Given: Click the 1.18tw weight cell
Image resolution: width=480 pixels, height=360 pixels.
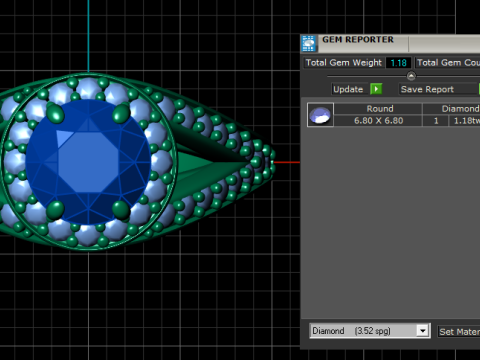Looking at the screenshot, I should (465, 121).
